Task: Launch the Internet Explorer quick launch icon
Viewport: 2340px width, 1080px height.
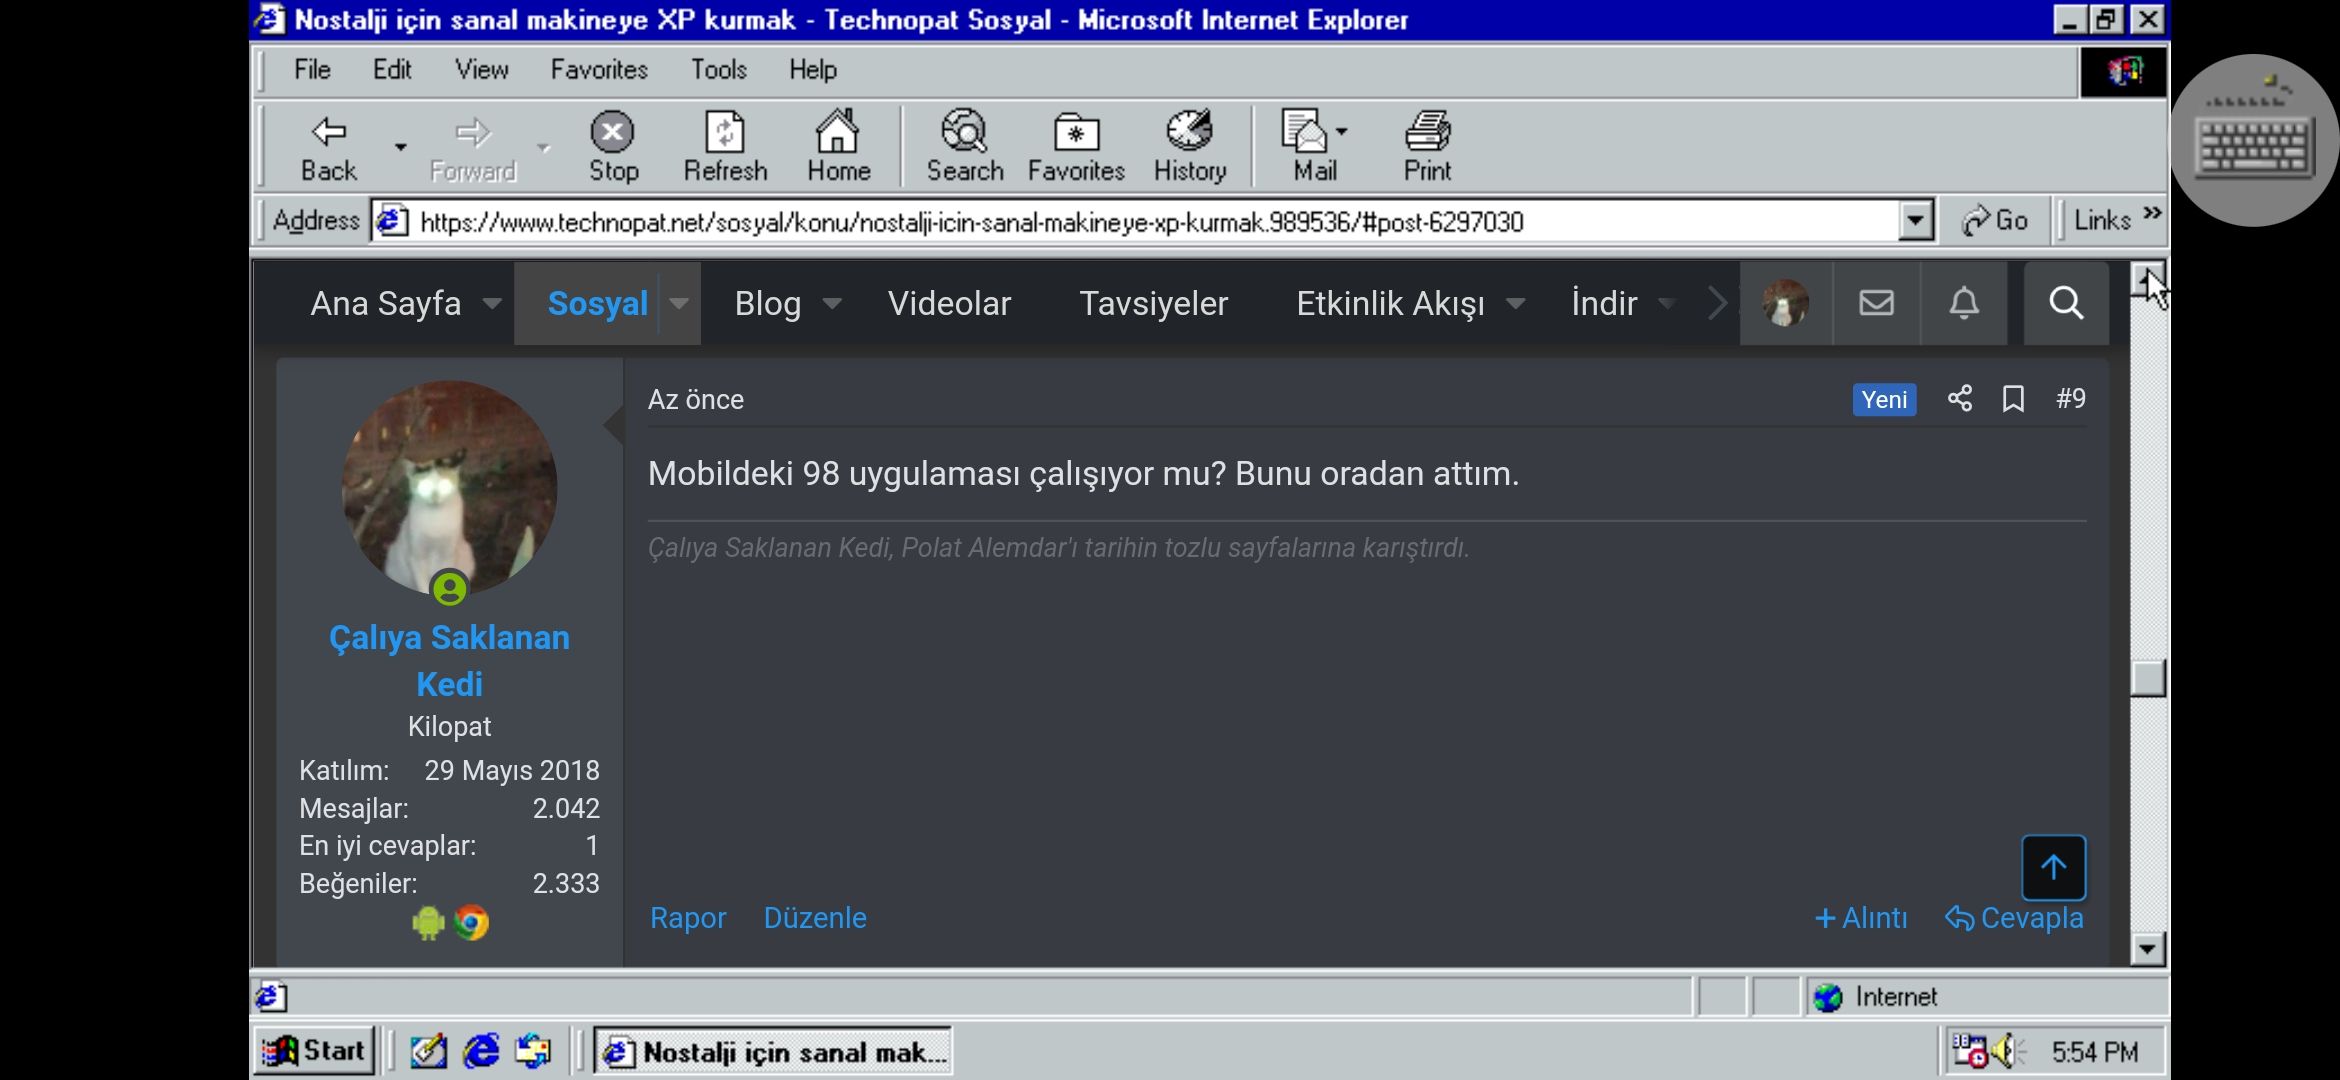Action: 481,1051
